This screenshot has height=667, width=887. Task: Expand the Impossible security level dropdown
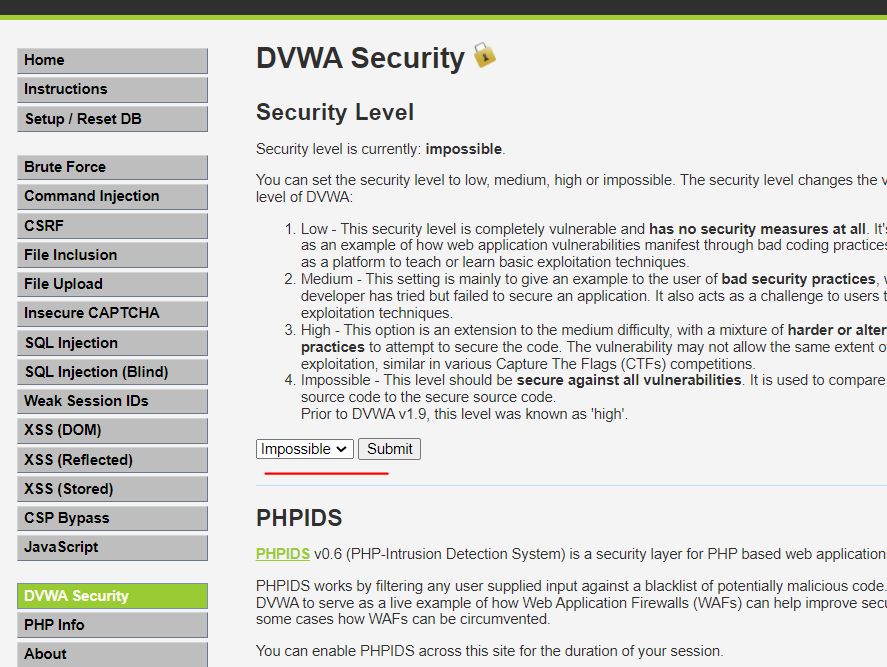(x=304, y=449)
